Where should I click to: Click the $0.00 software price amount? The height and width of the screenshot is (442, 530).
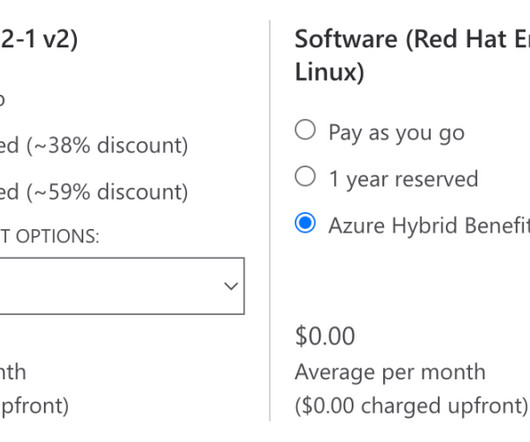[x=325, y=336]
